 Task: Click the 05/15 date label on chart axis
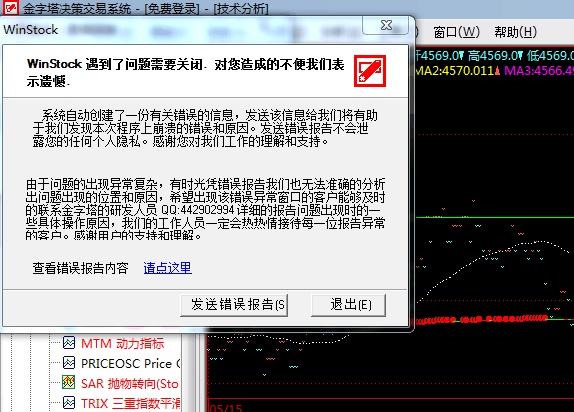pos(226,408)
